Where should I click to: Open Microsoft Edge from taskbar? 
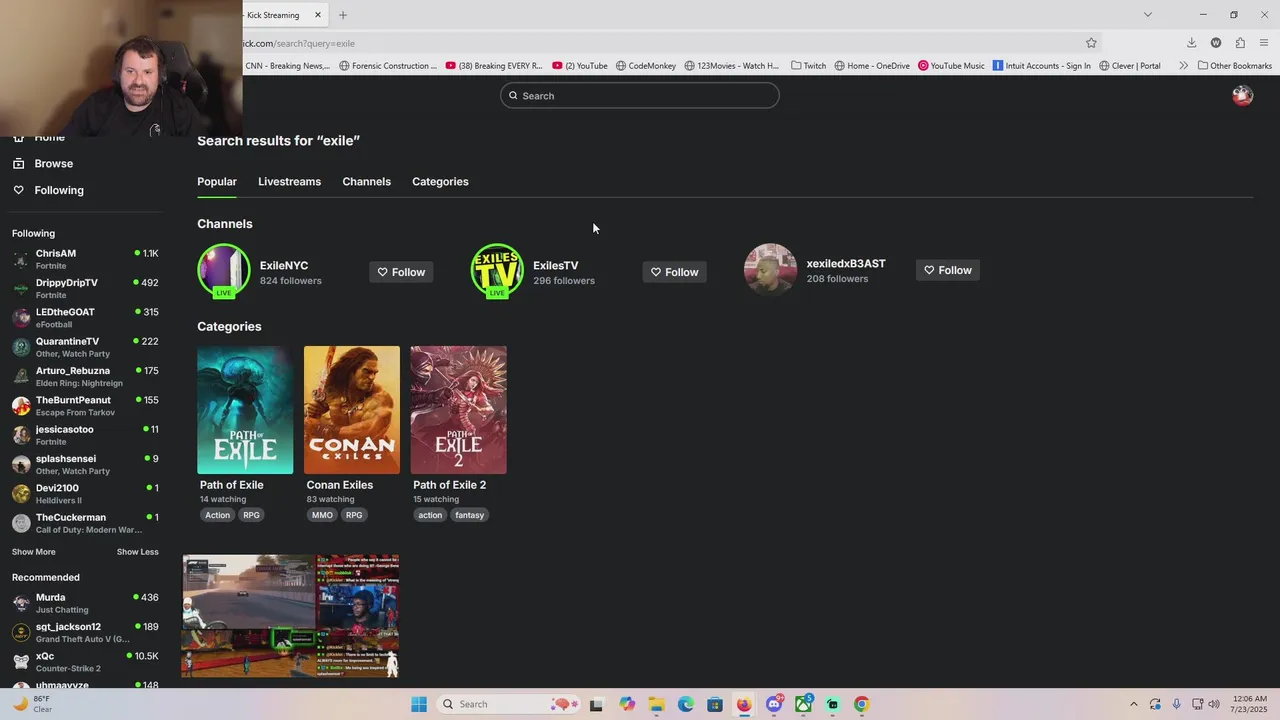pos(686,704)
